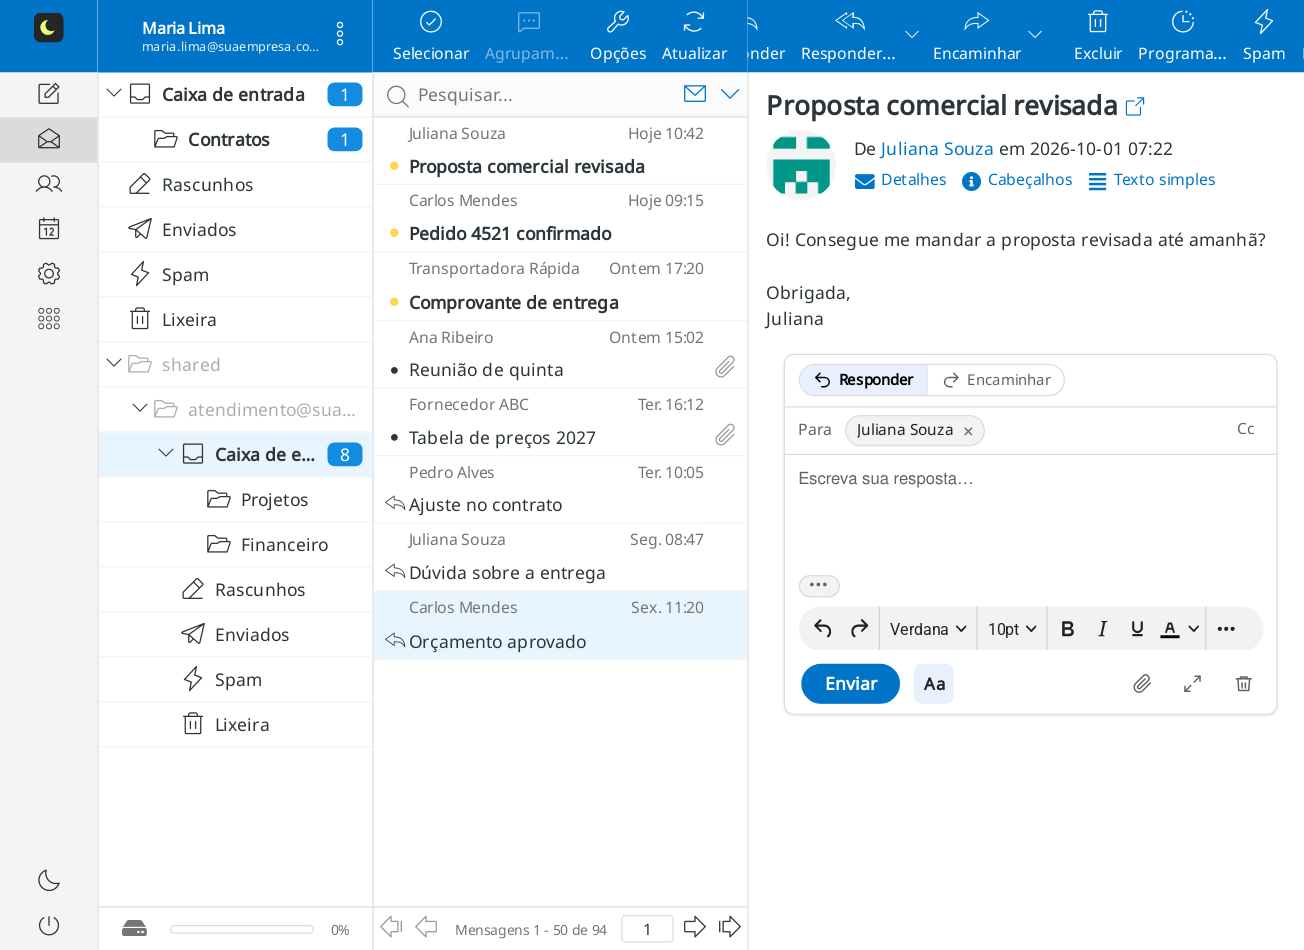This screenshot has height=950, width=1304.
Task: Click Encaminhar in the top toolbar
Action: [x=977, y=36]
